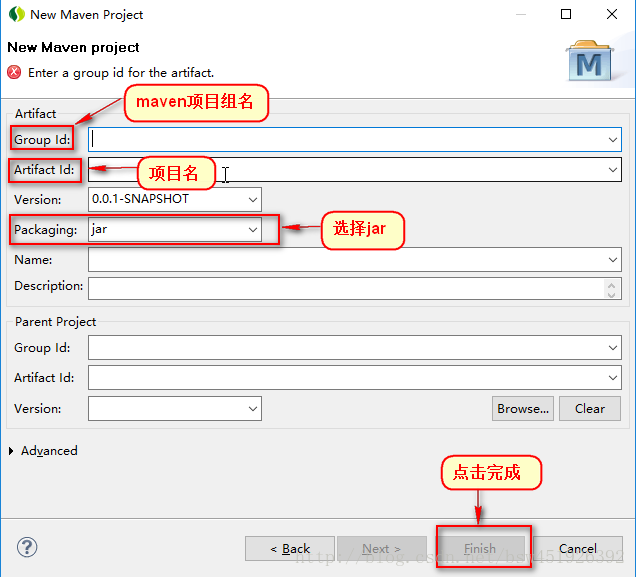Image resolution: width=636 pixels, height=577 pixels.
Task: Click the red error icon beside message
Action: (x=14, y=73)
